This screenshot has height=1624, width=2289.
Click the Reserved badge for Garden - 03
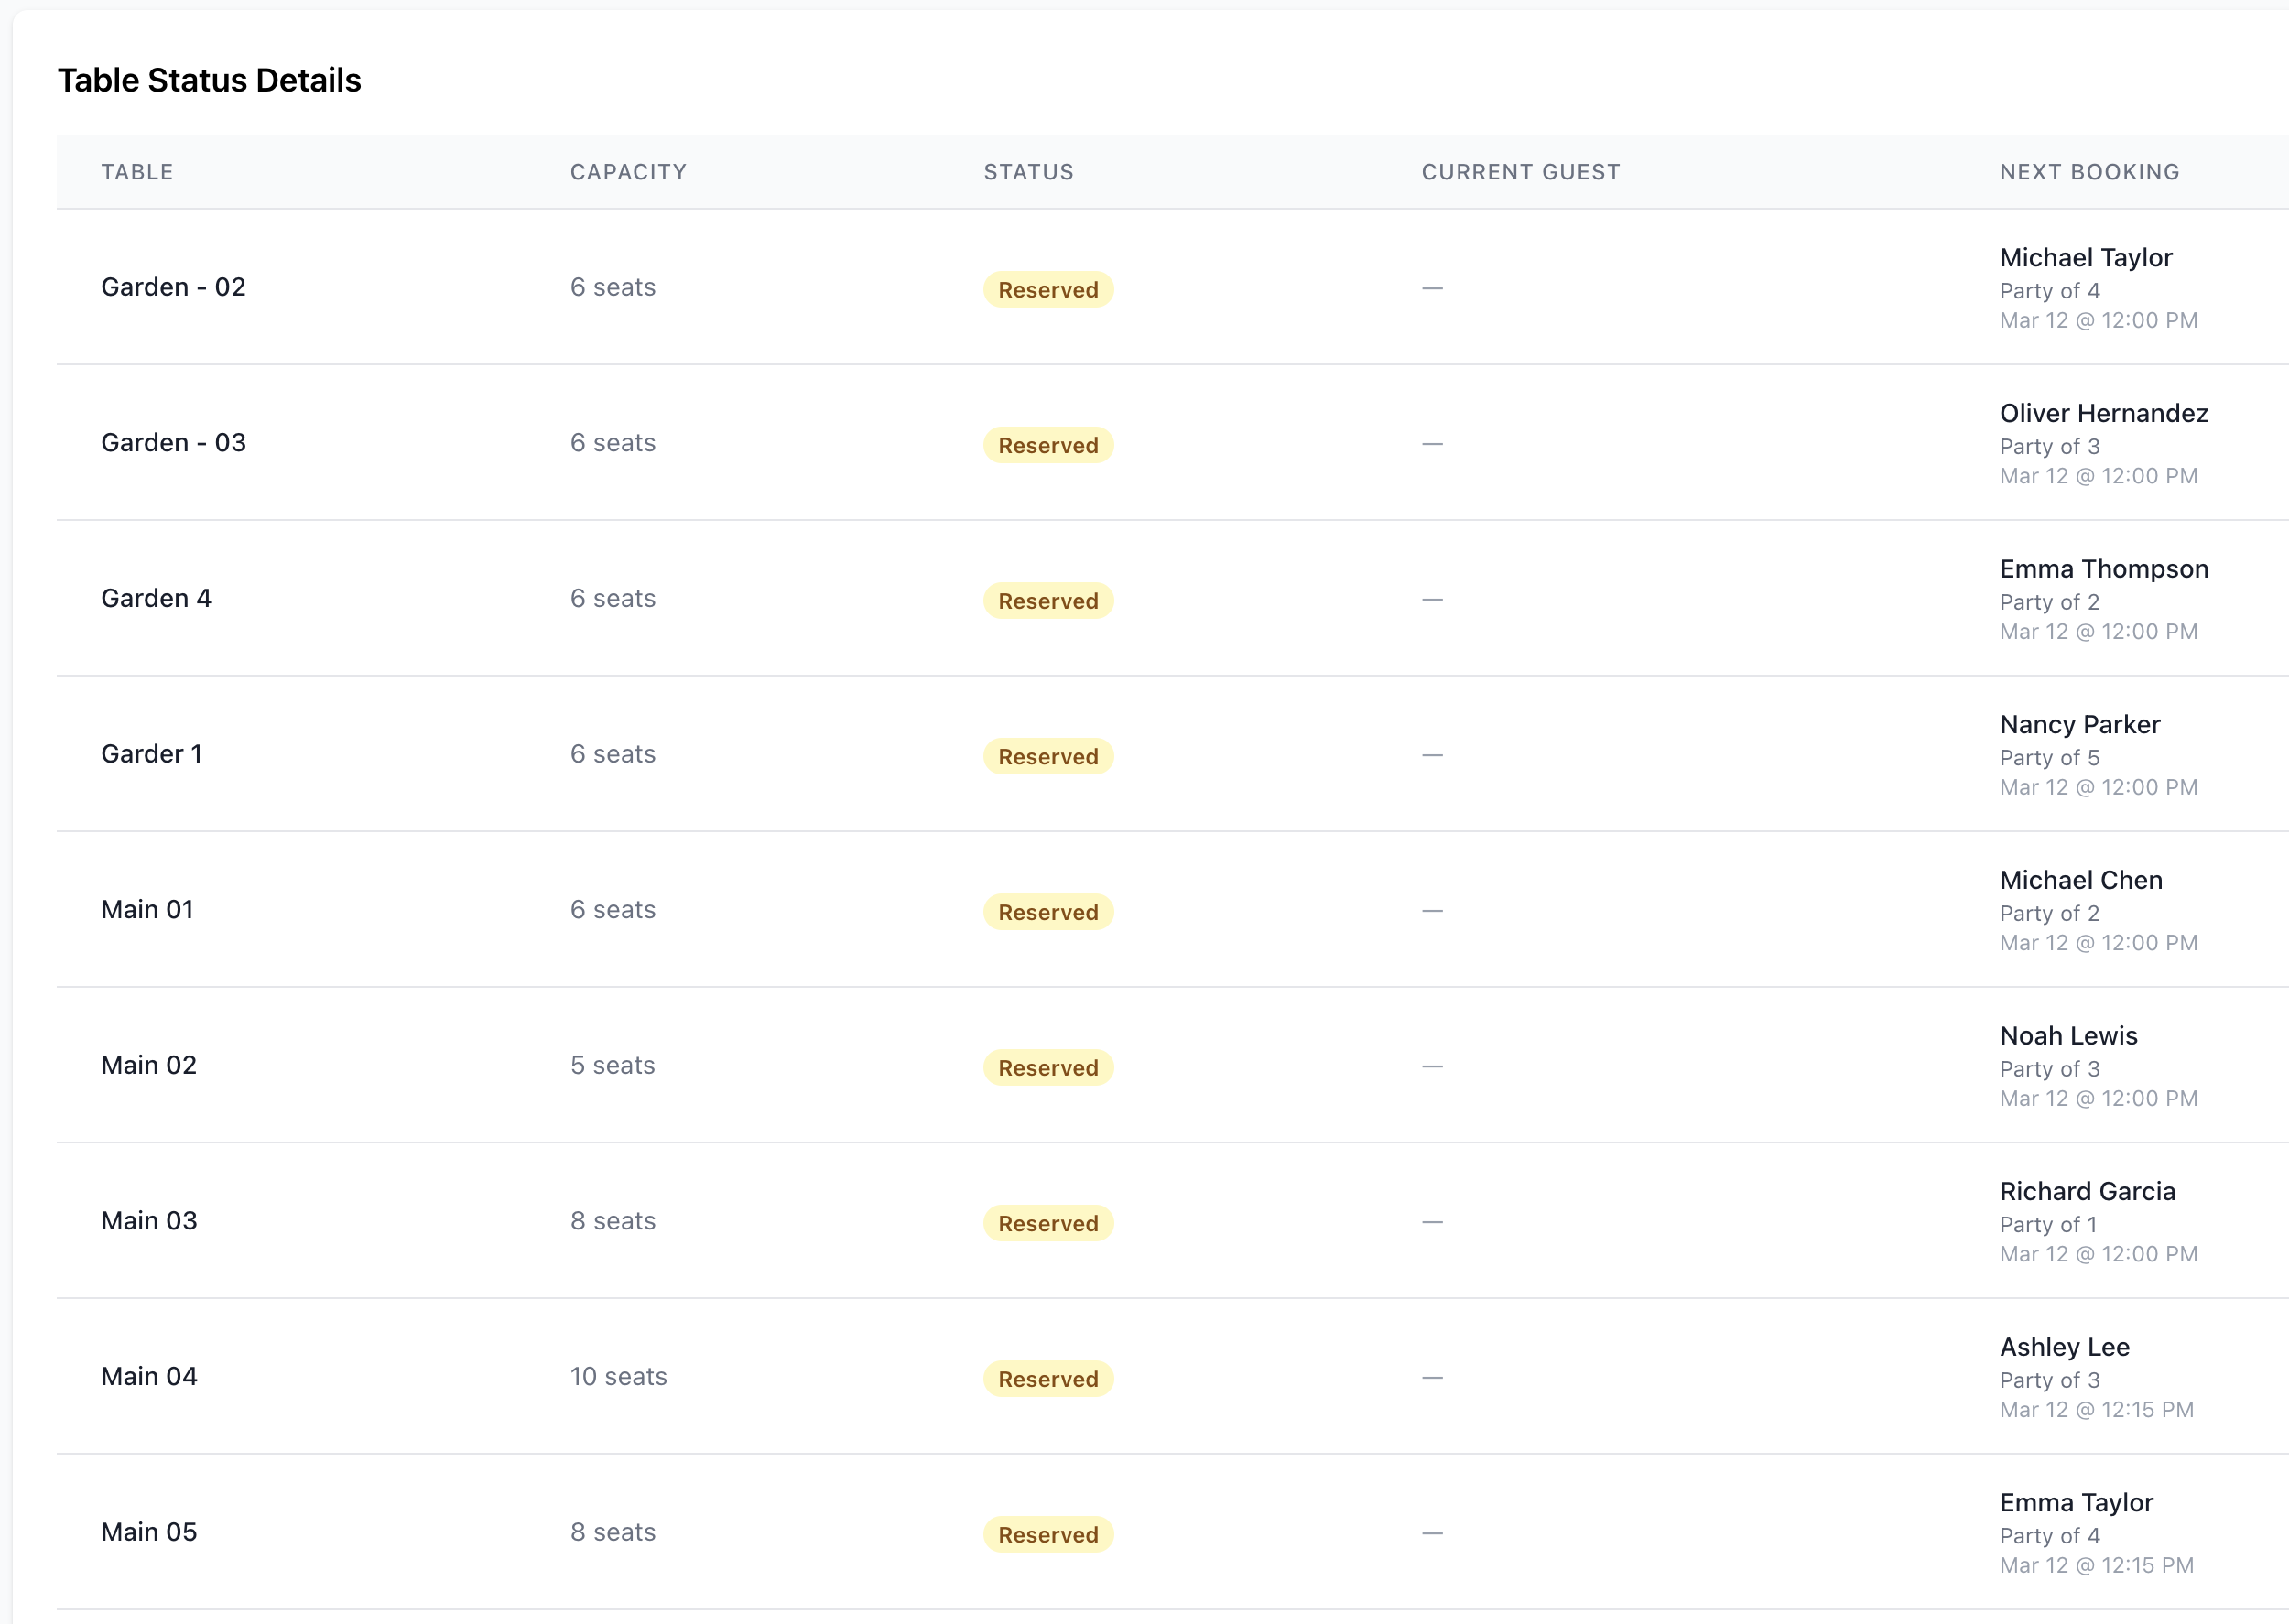(x=1047, y=445)
